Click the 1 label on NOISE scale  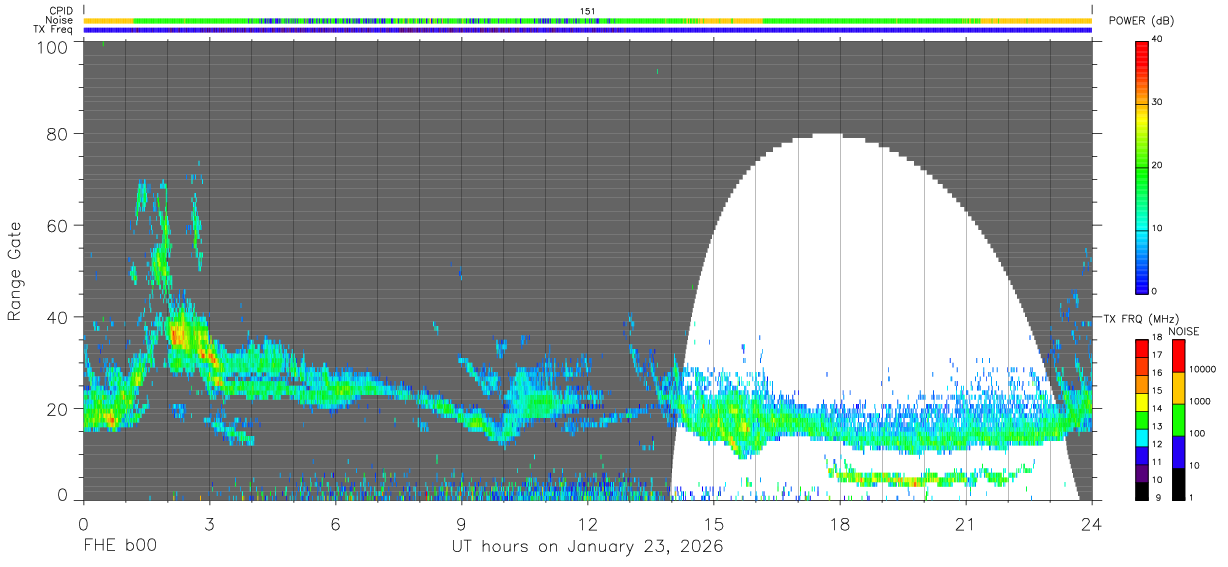point(1191,497)
